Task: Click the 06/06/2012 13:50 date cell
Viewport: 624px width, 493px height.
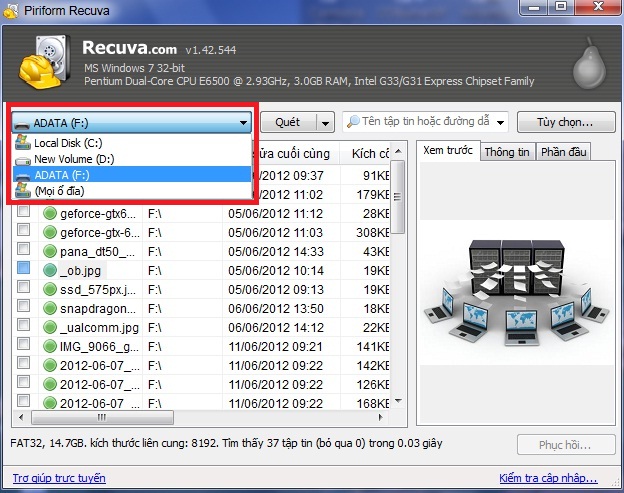Action: tap(276, 308)
